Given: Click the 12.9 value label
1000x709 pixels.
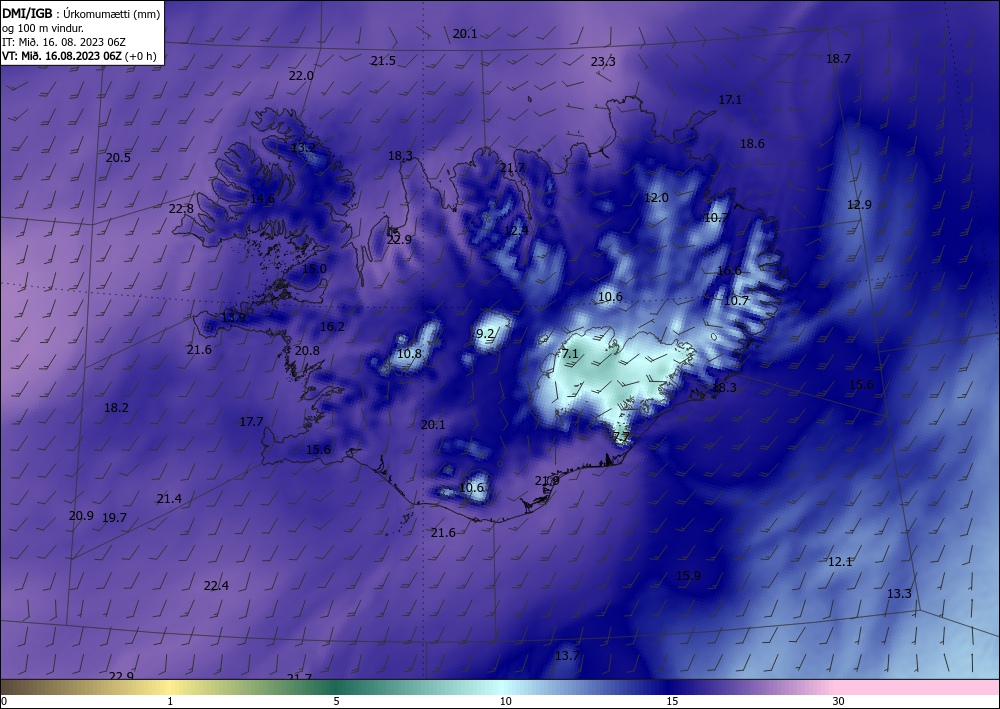Looking at the screenshot, I should [x=859, y=205].
